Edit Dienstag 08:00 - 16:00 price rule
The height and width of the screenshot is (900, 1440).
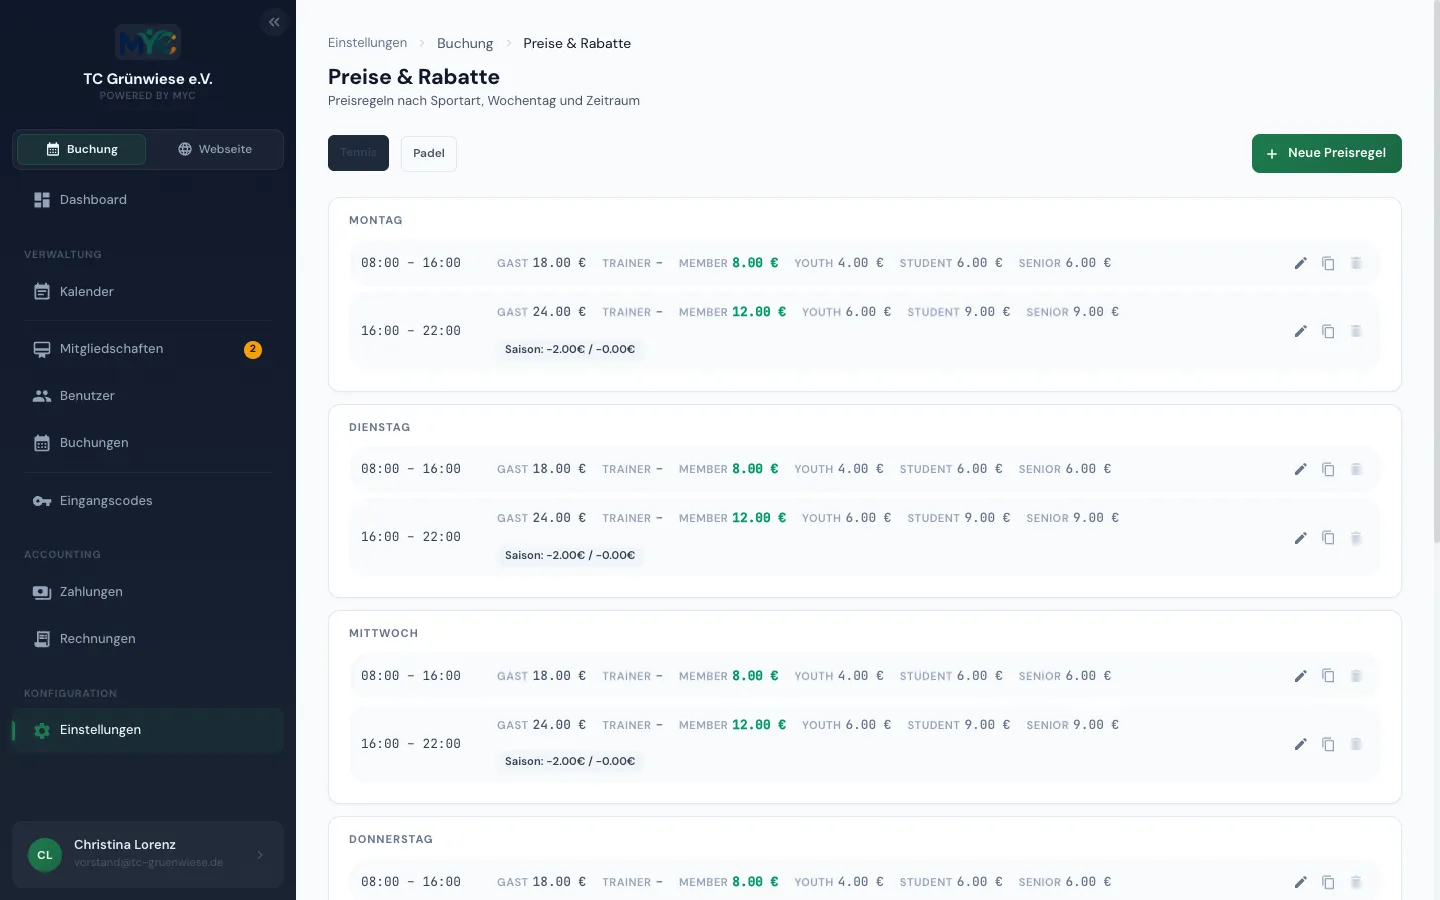tap(1300, 469)
